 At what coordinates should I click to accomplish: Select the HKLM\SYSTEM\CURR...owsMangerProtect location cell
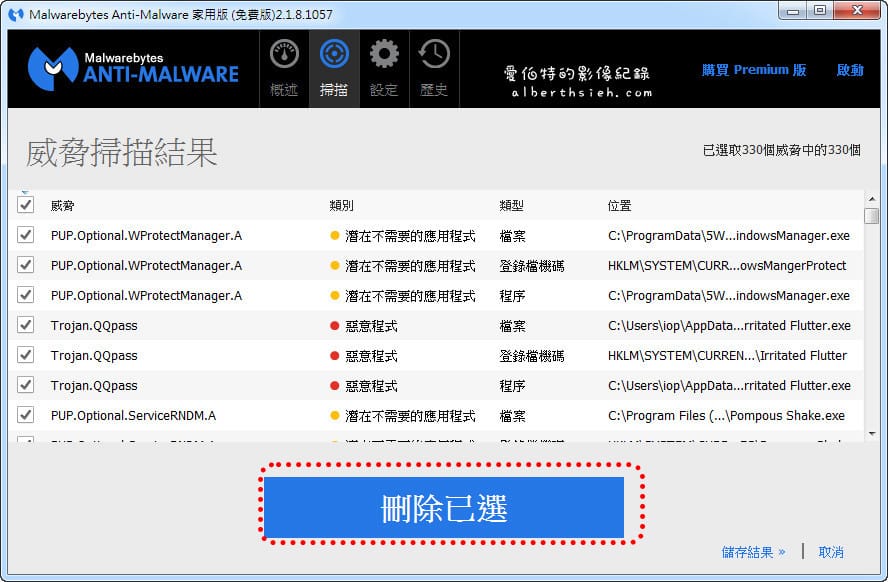tap(727, 266)
